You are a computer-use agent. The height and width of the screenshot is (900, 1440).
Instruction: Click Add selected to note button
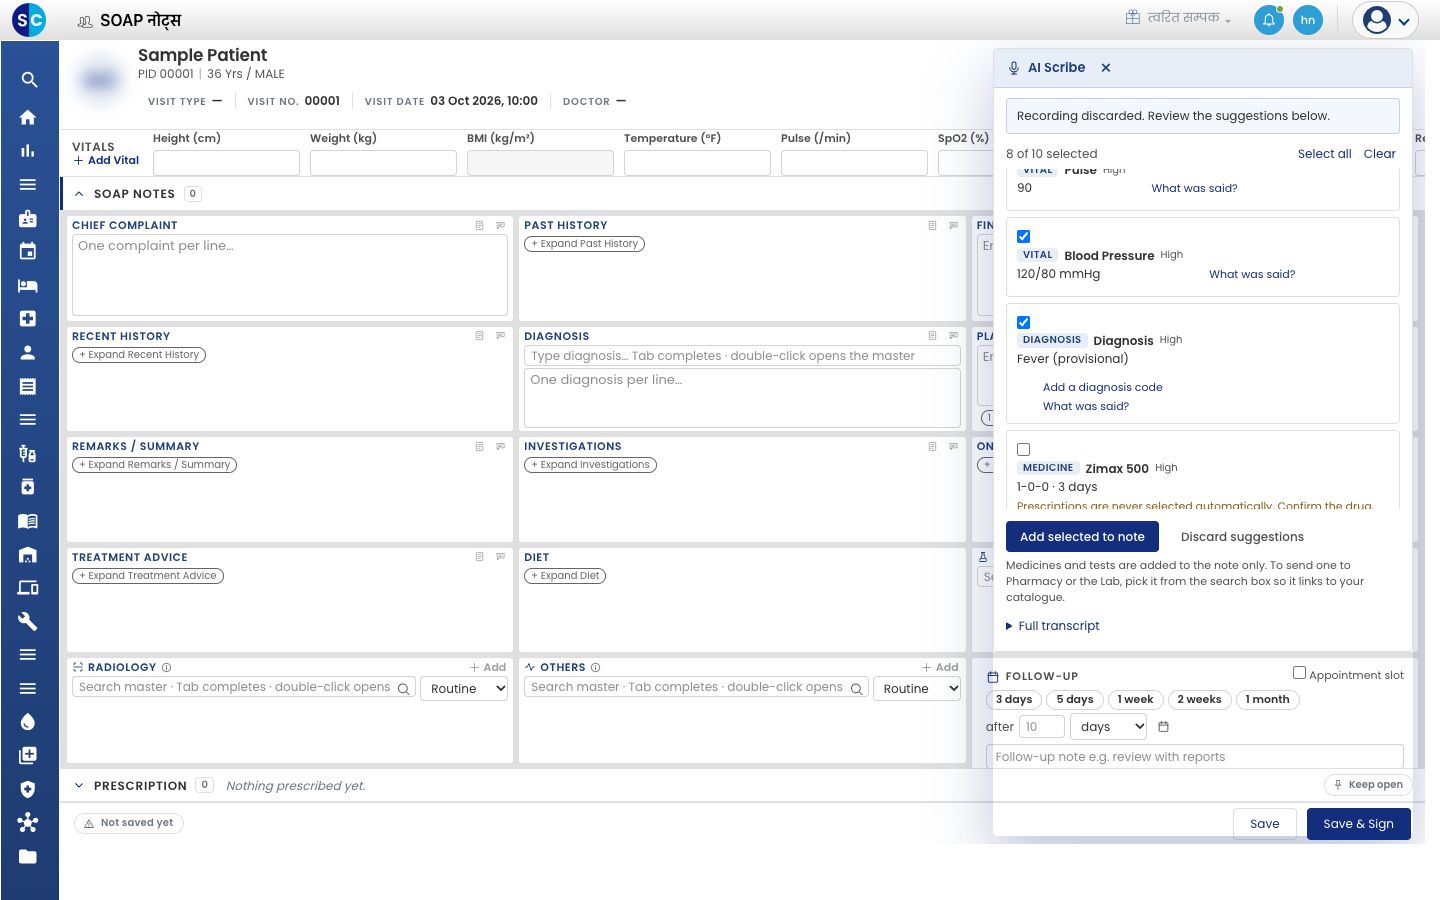click(1082, 537)
